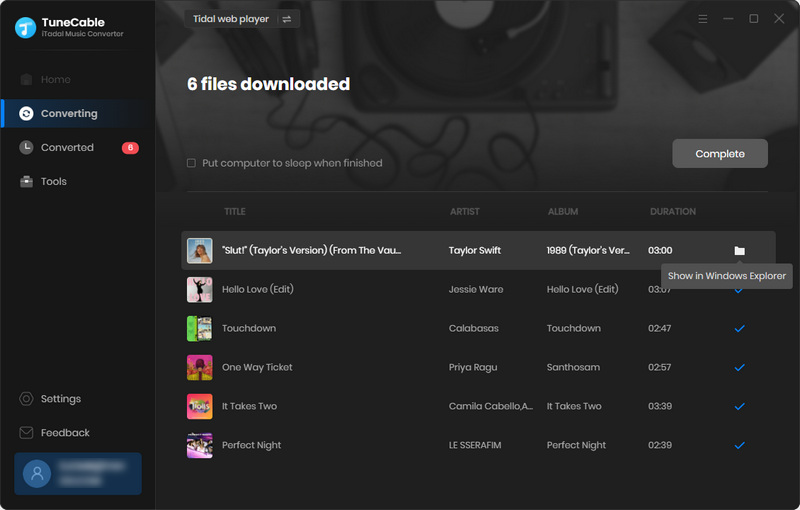
Task: Click artist Calabasas
Action: [473, 328]
